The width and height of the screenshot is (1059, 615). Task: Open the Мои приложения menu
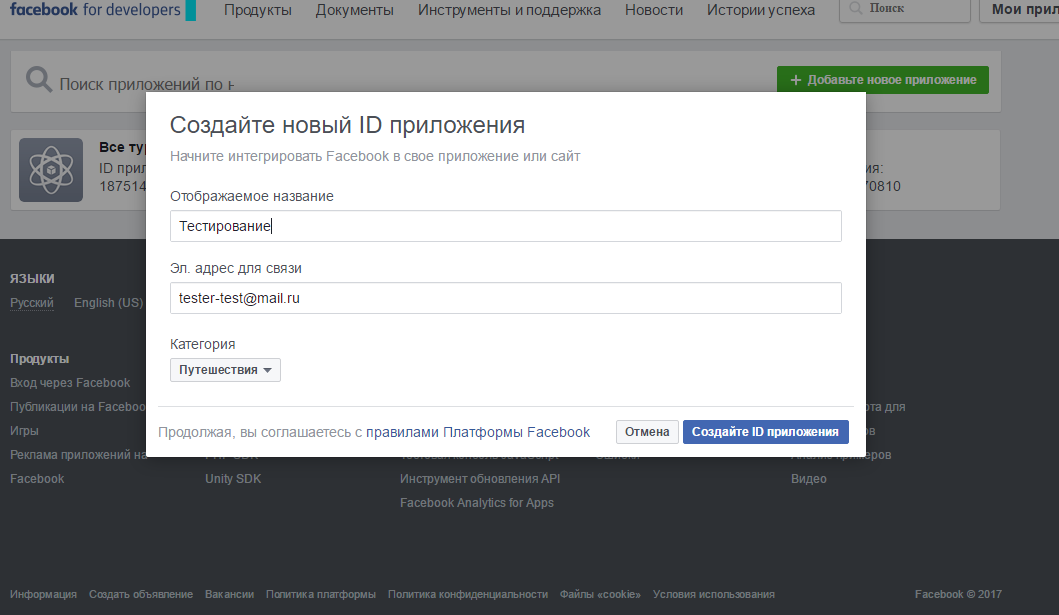click(x=1020, y=9)
